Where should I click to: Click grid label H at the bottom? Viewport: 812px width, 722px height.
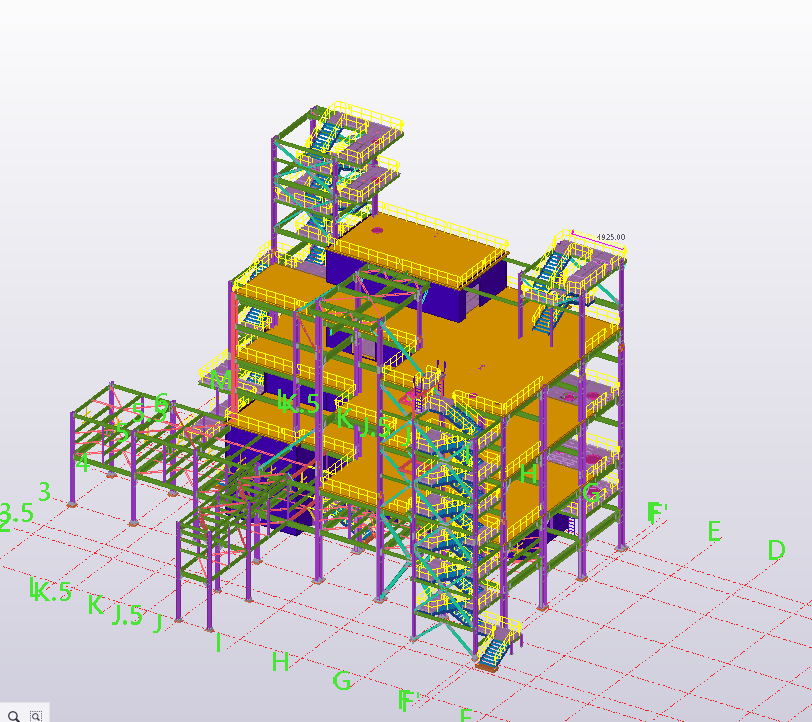281,661
